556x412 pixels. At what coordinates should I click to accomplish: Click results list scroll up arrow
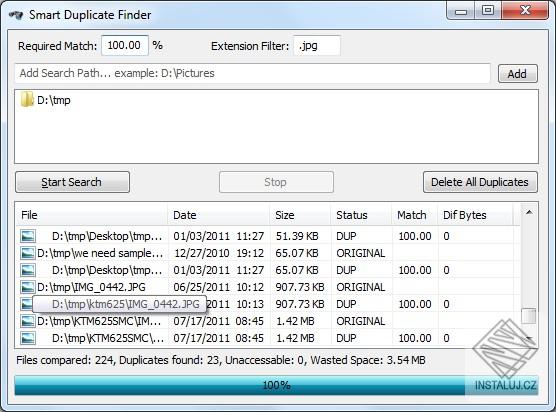pyautogui.click(x=529, y=212)
